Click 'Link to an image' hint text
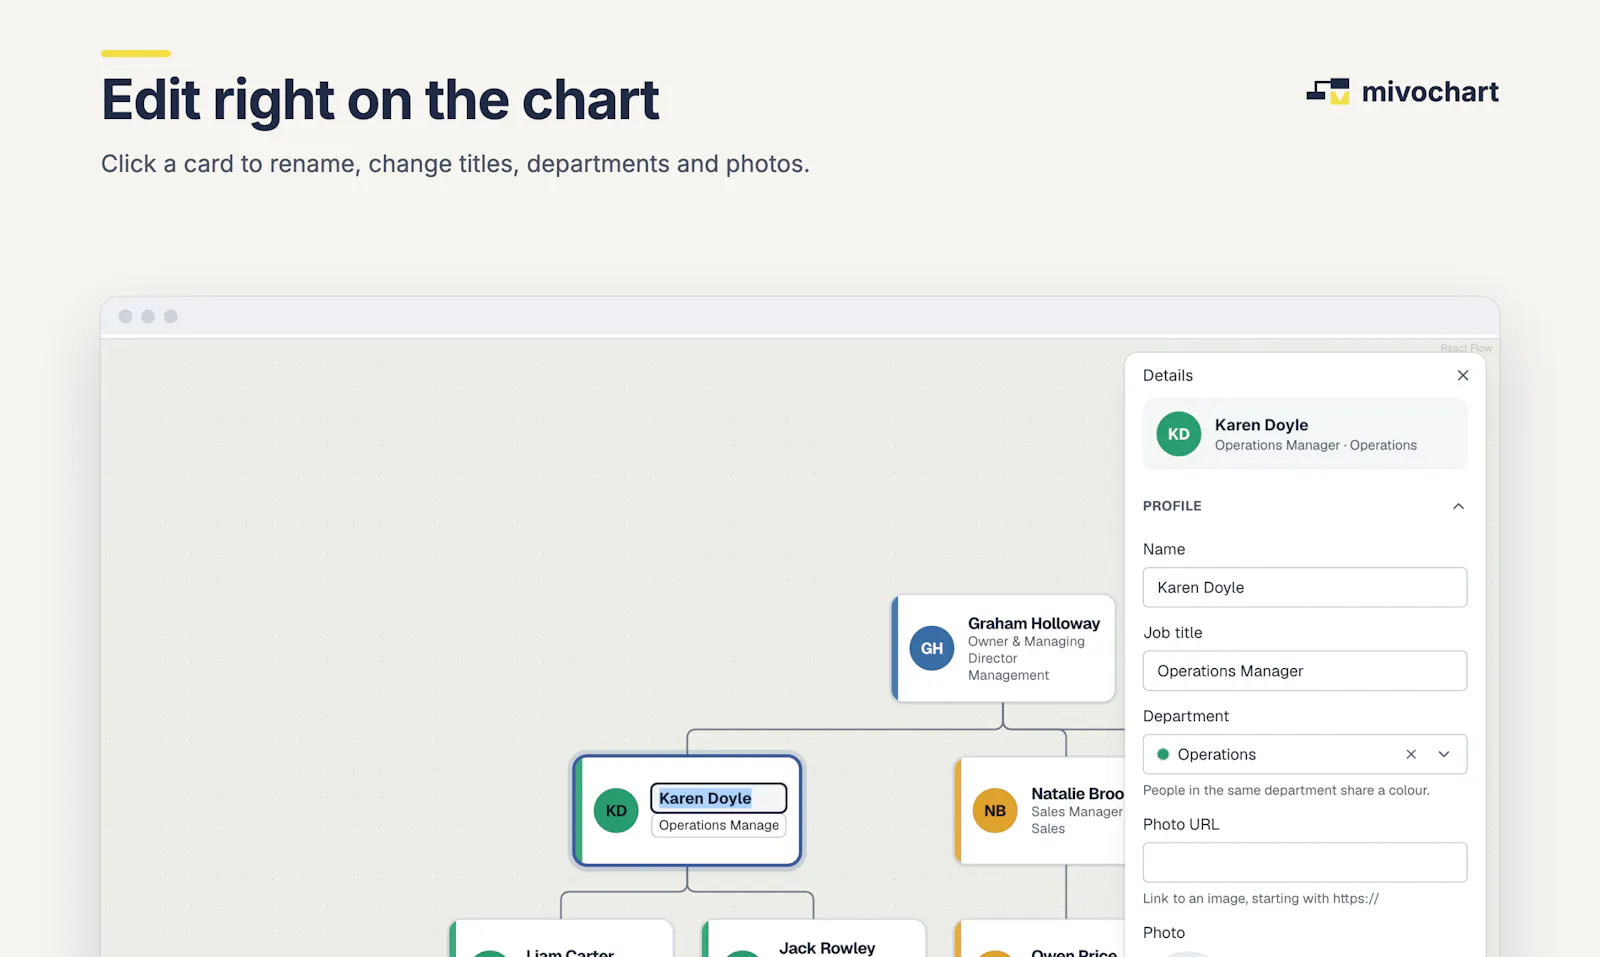 tap(1261, 898)
